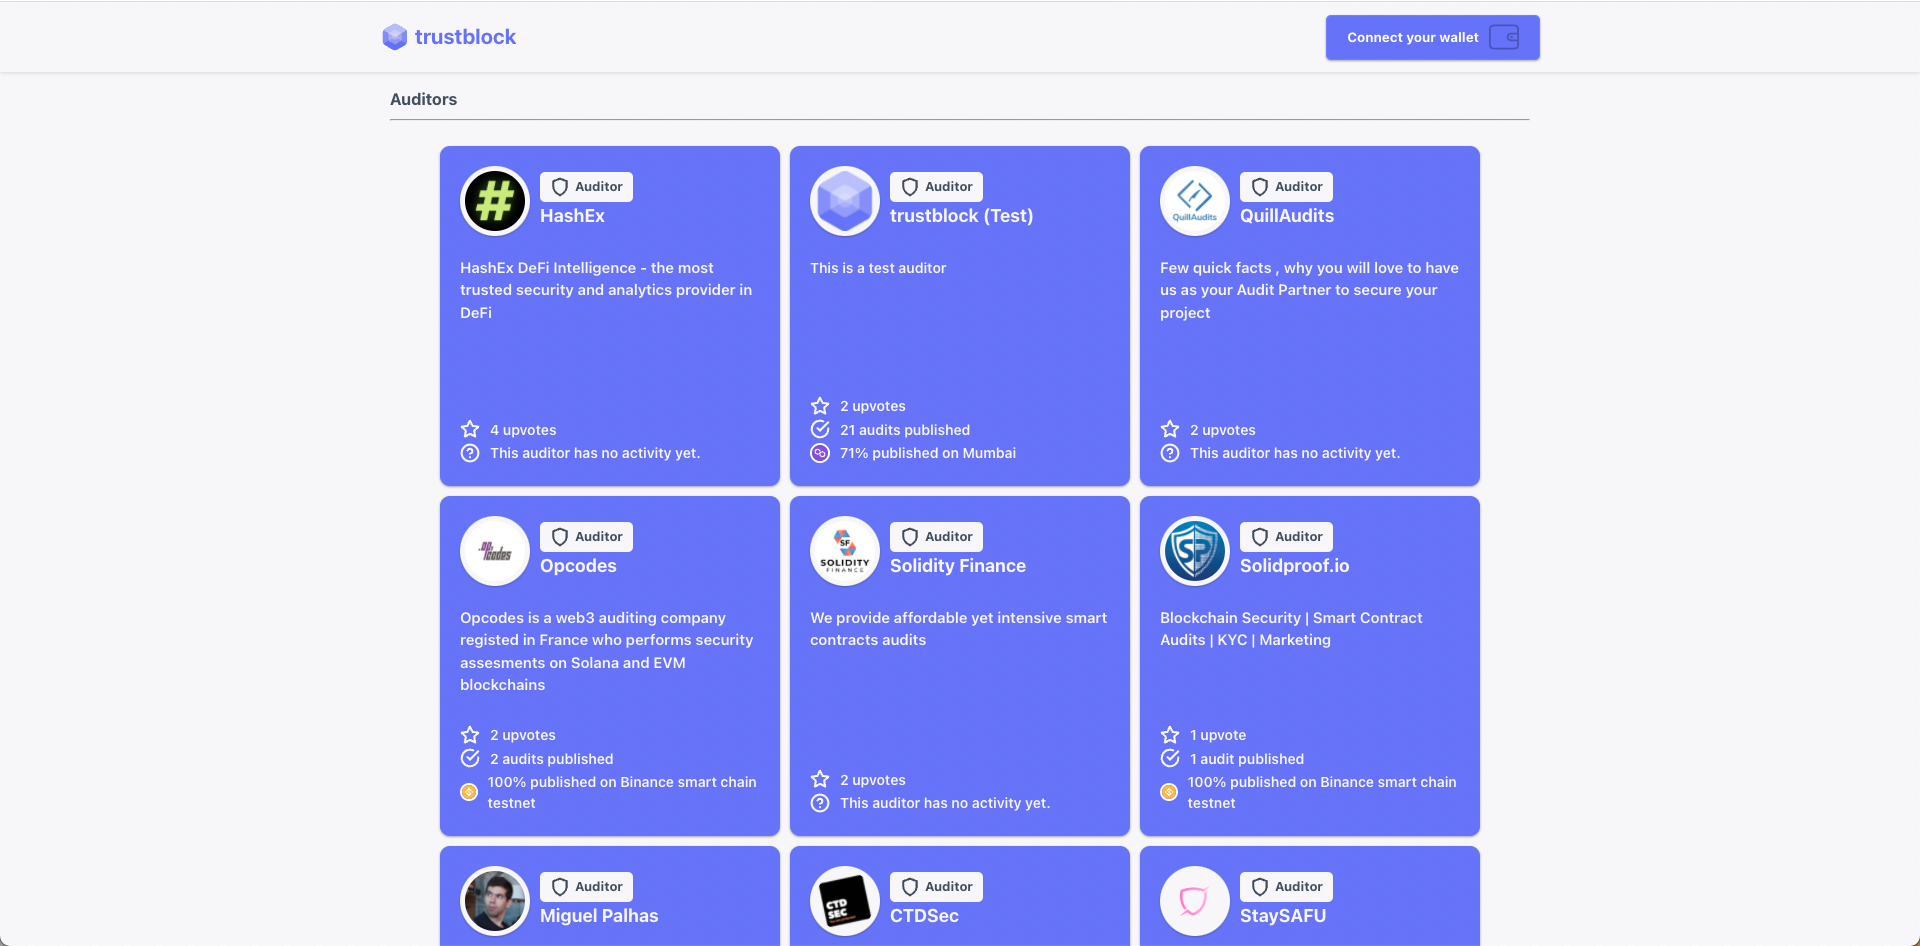Click 'This is a test auditor' description
This screenshot has height=946, width=1920.
tap(878, 268)
